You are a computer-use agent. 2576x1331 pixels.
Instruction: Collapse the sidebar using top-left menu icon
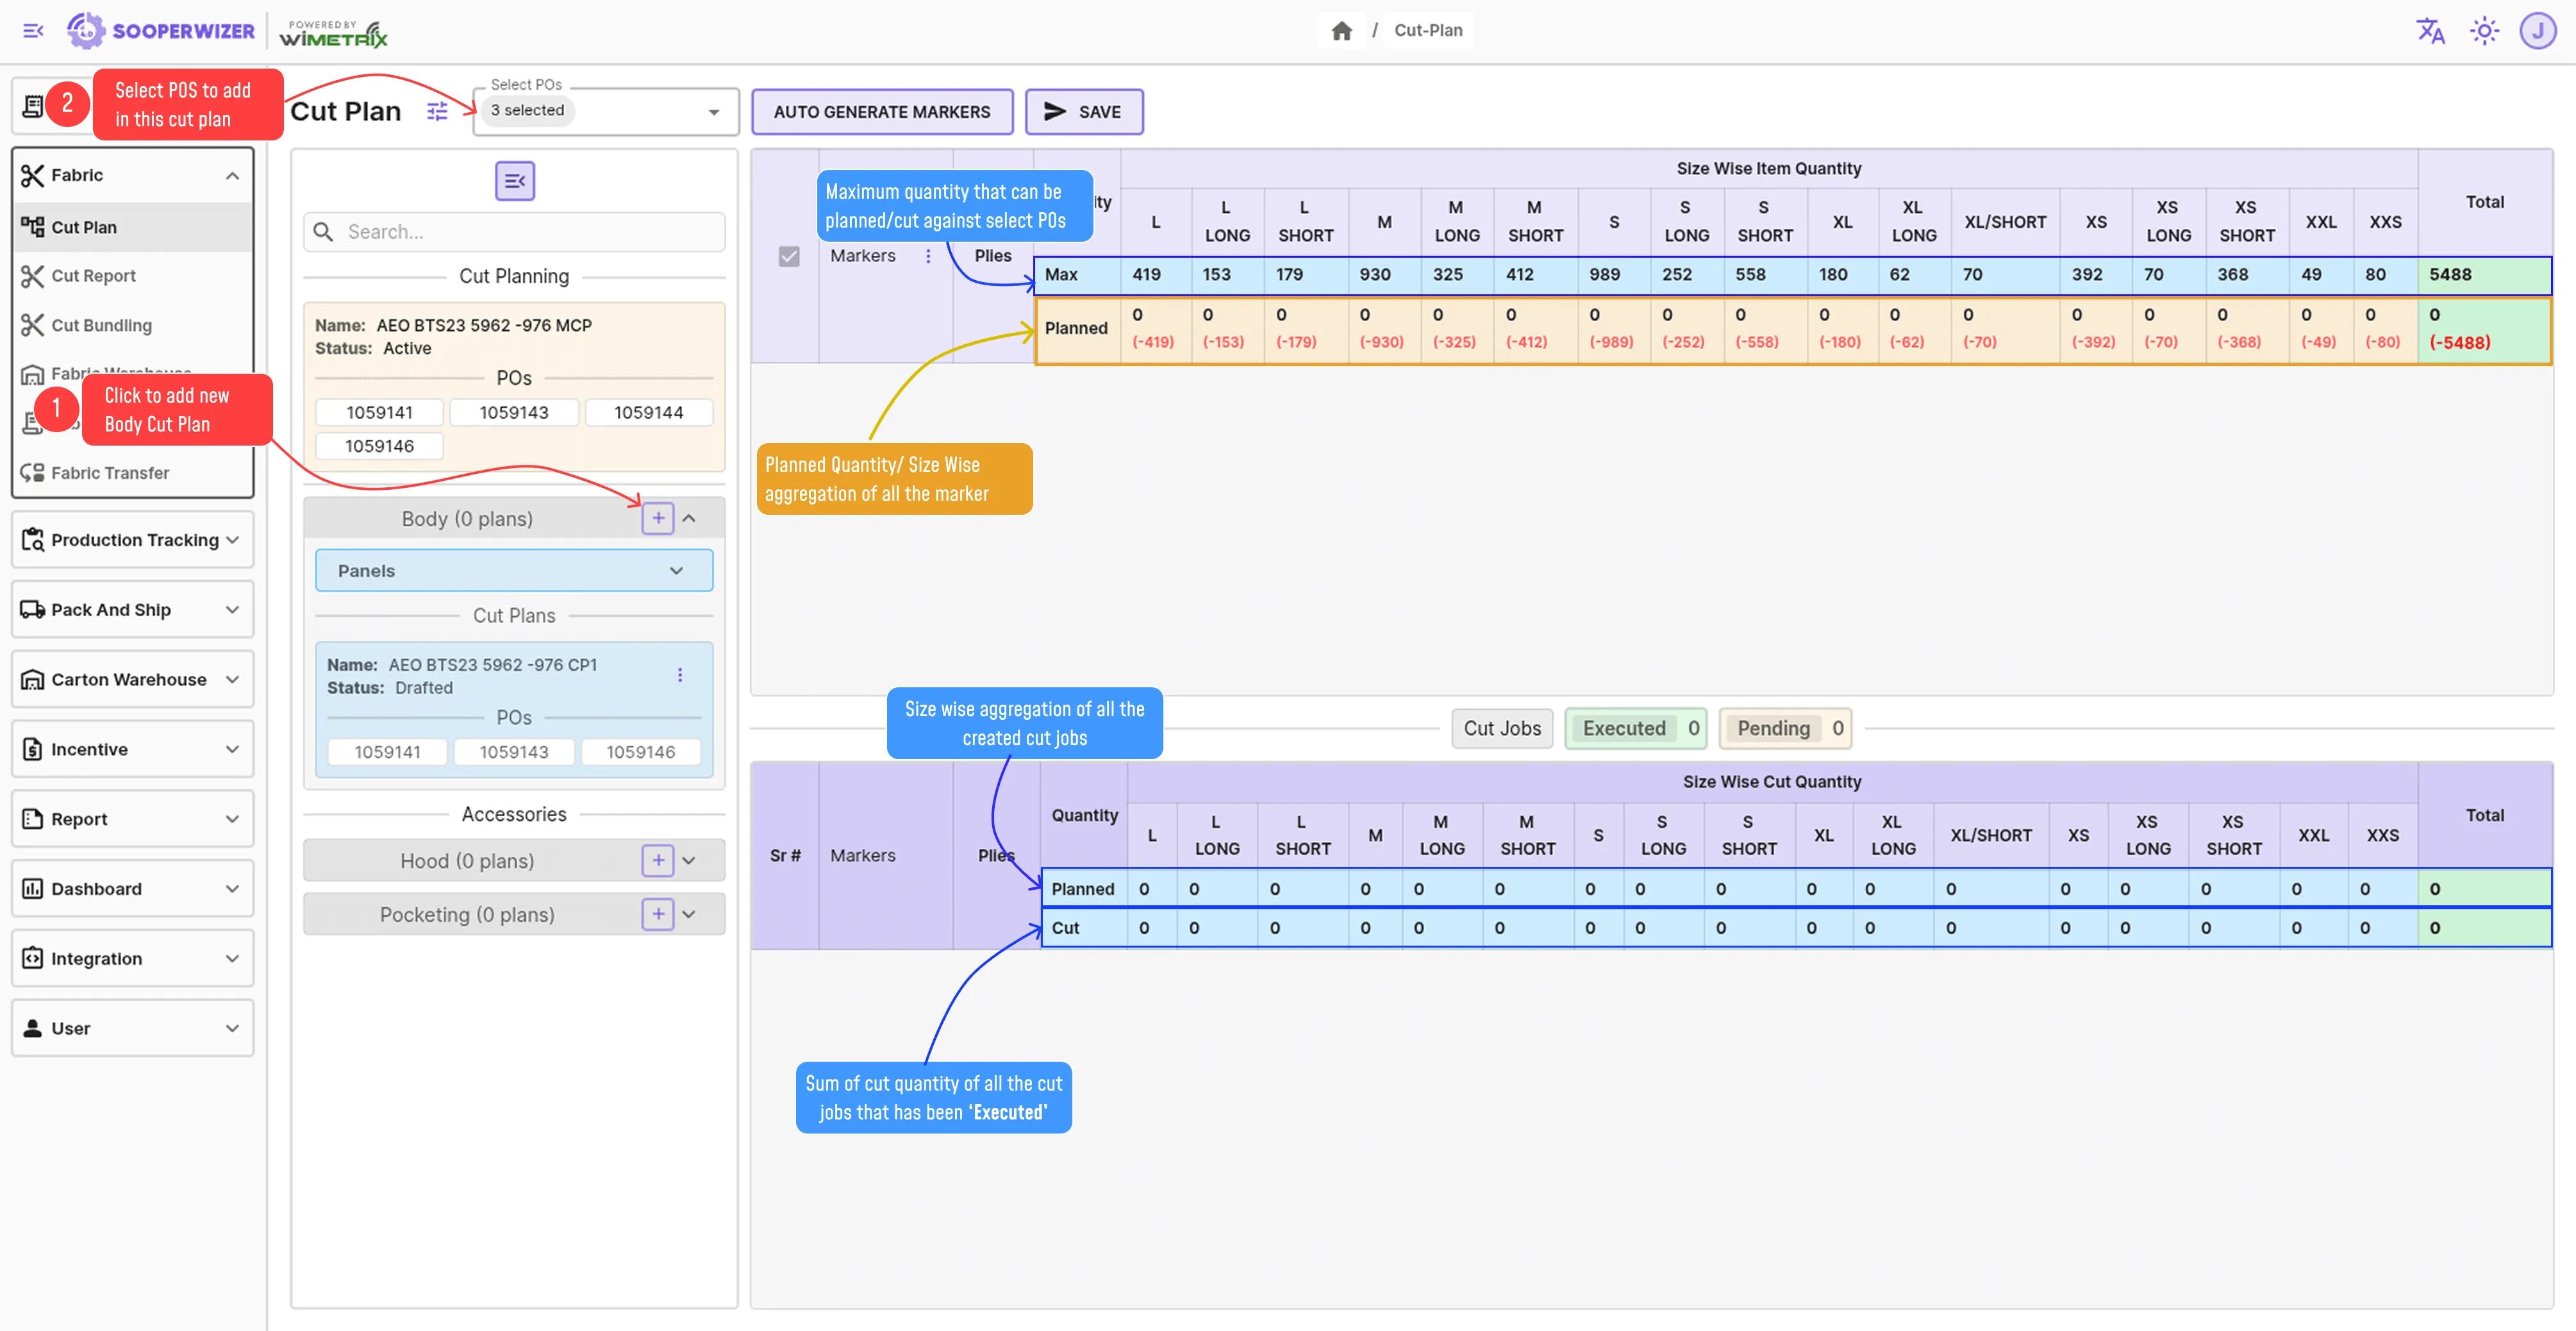point(33,30)
